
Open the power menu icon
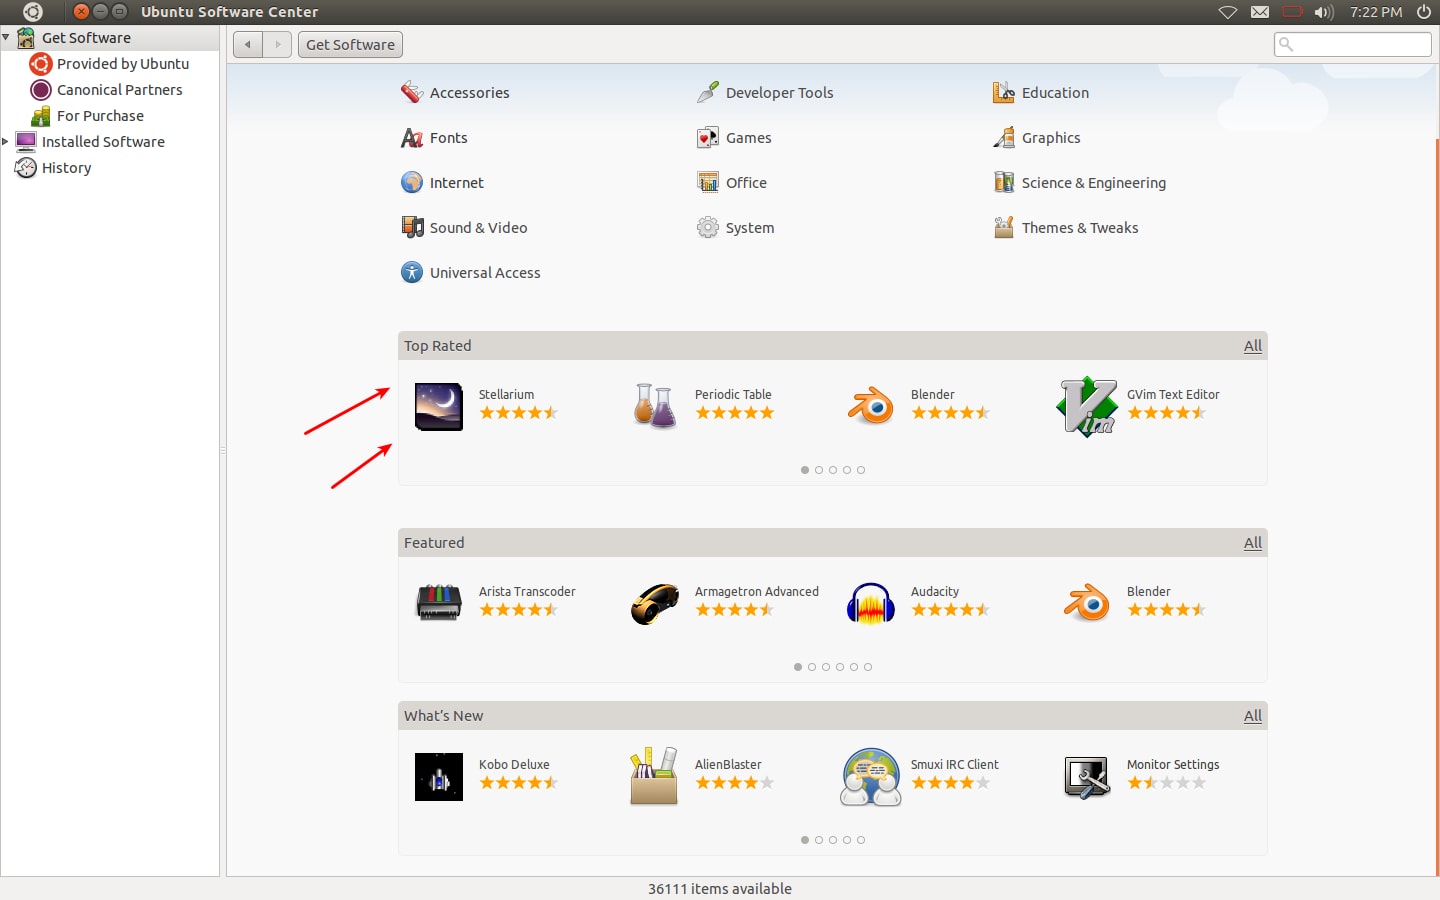click(x=1424, y=12)
